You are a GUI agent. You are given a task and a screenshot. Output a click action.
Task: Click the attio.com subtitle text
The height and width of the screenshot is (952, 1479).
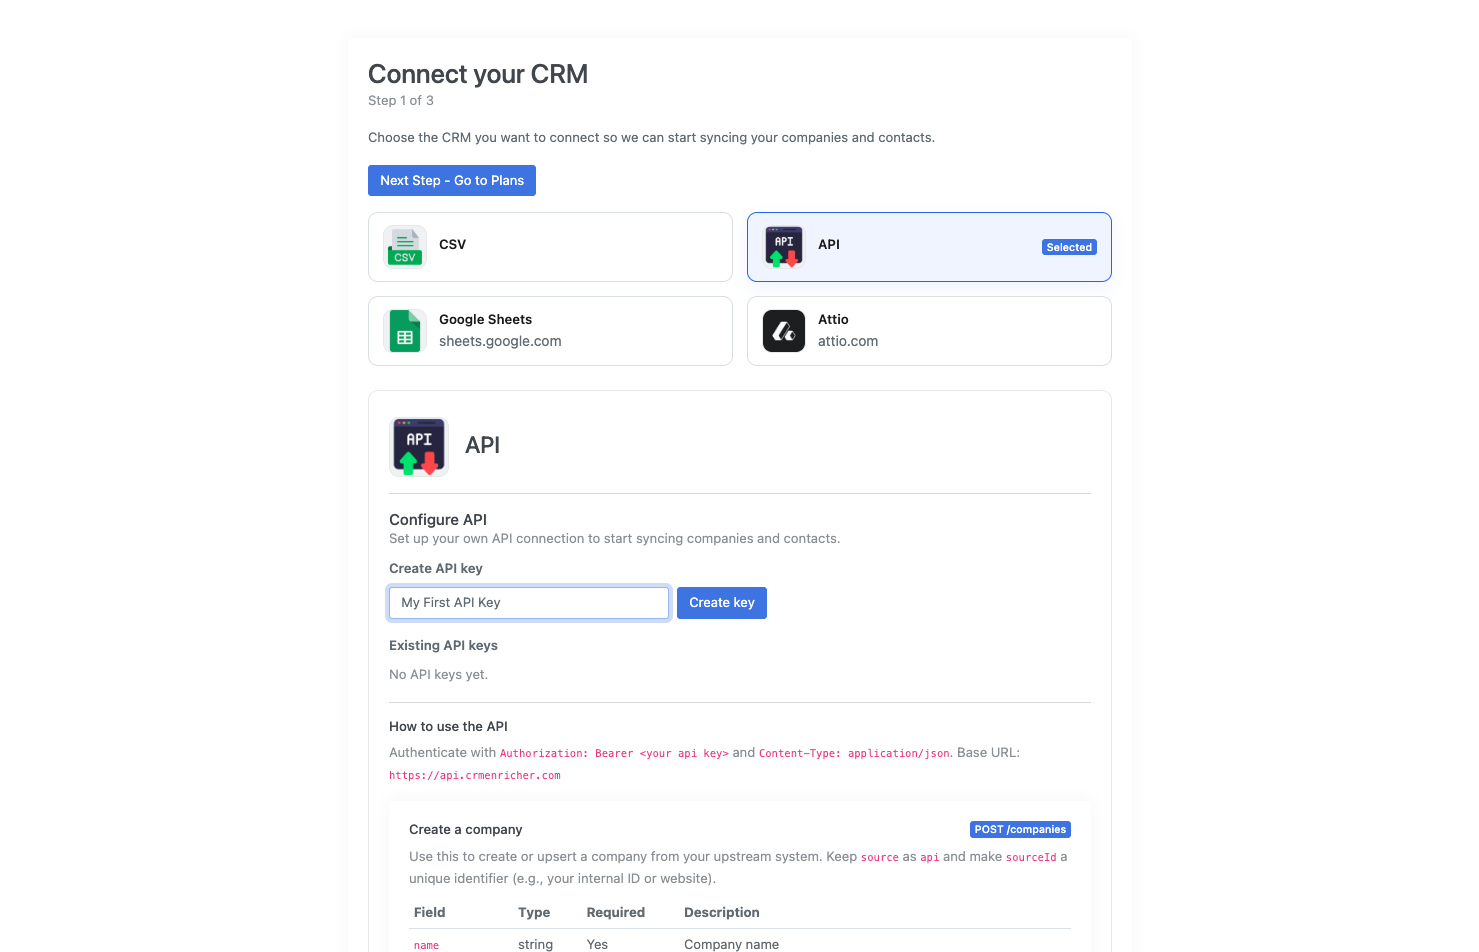pyautogui.click(x=848, y=342)
